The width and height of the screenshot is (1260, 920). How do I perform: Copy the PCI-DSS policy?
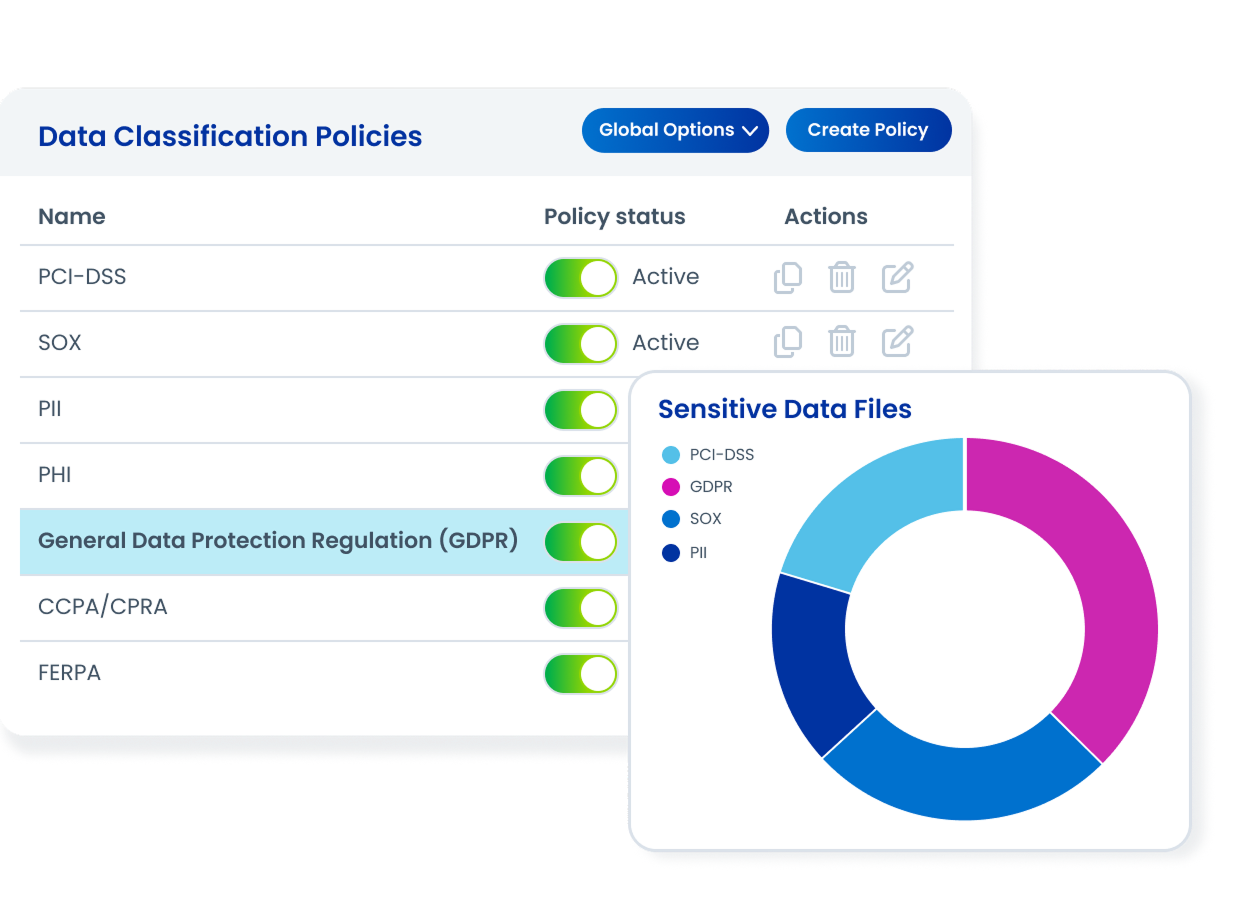[788, 277]
